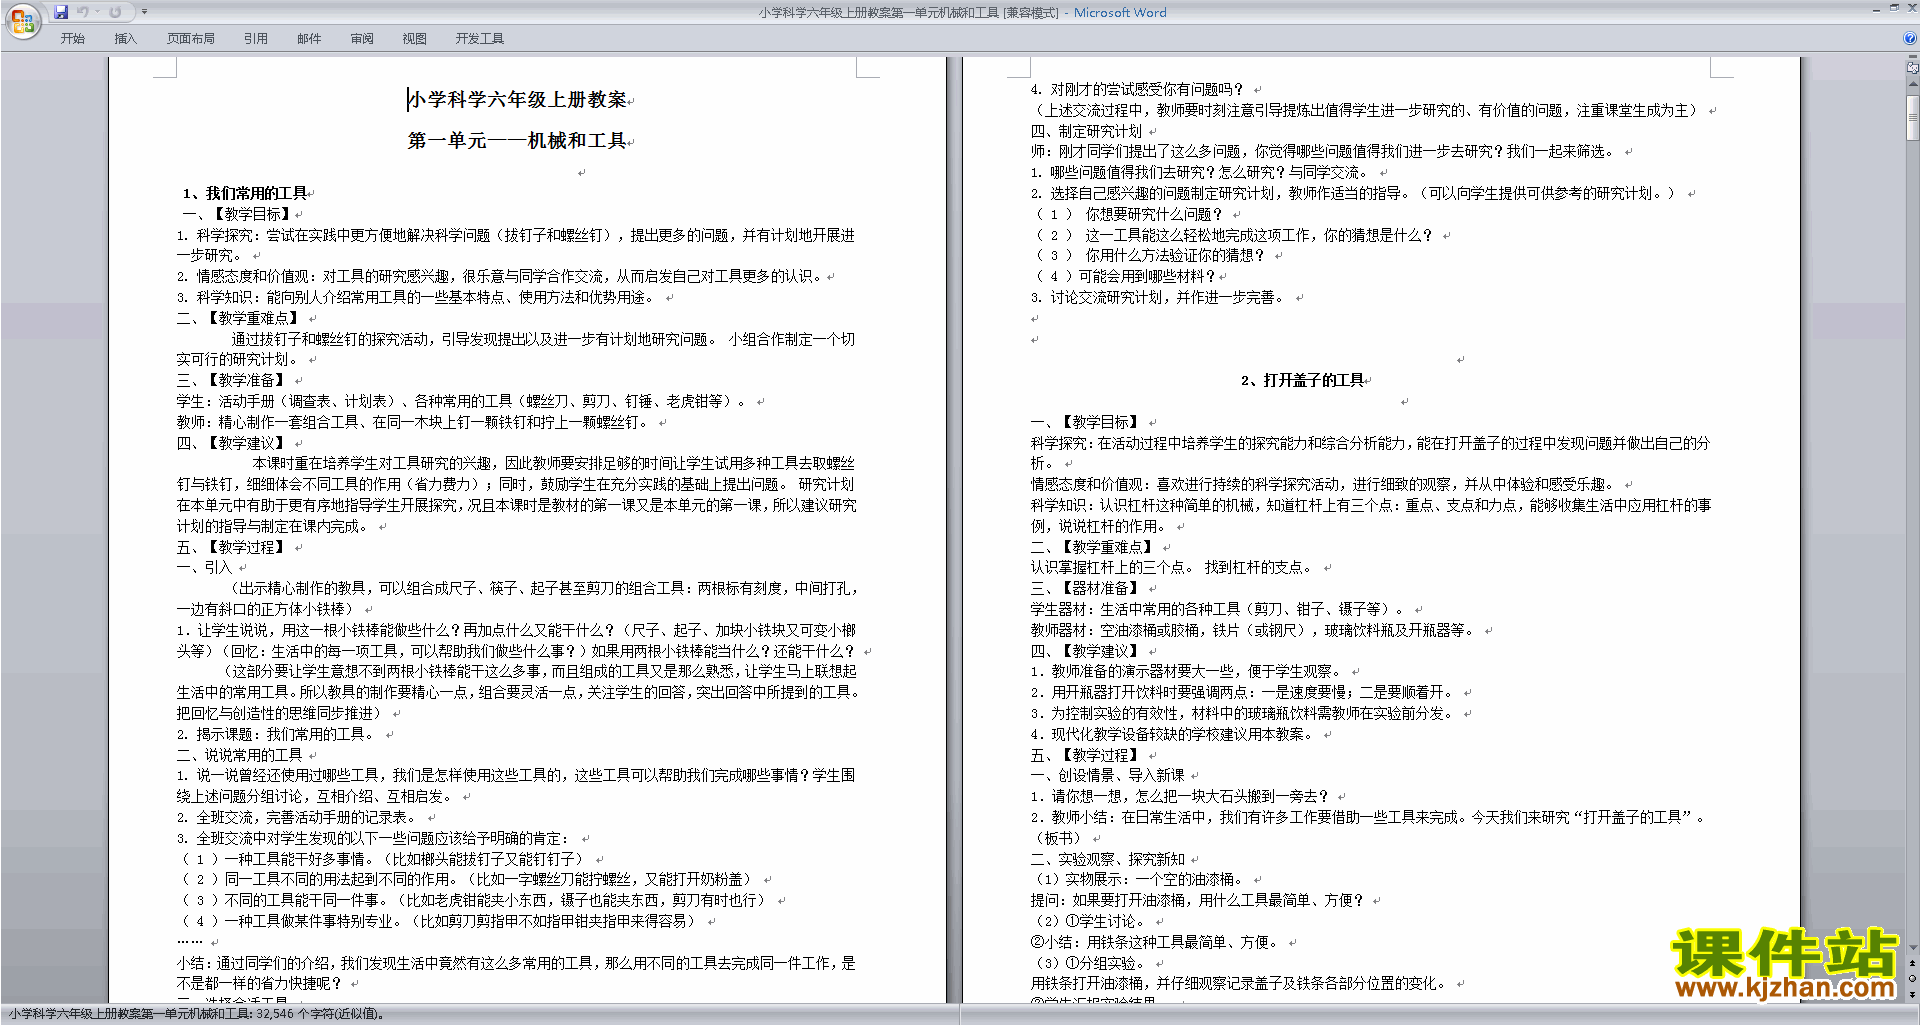Click the line （4）可能会用到哪些材料？
The image size is (1920, 1025).
pos(1125,276)
